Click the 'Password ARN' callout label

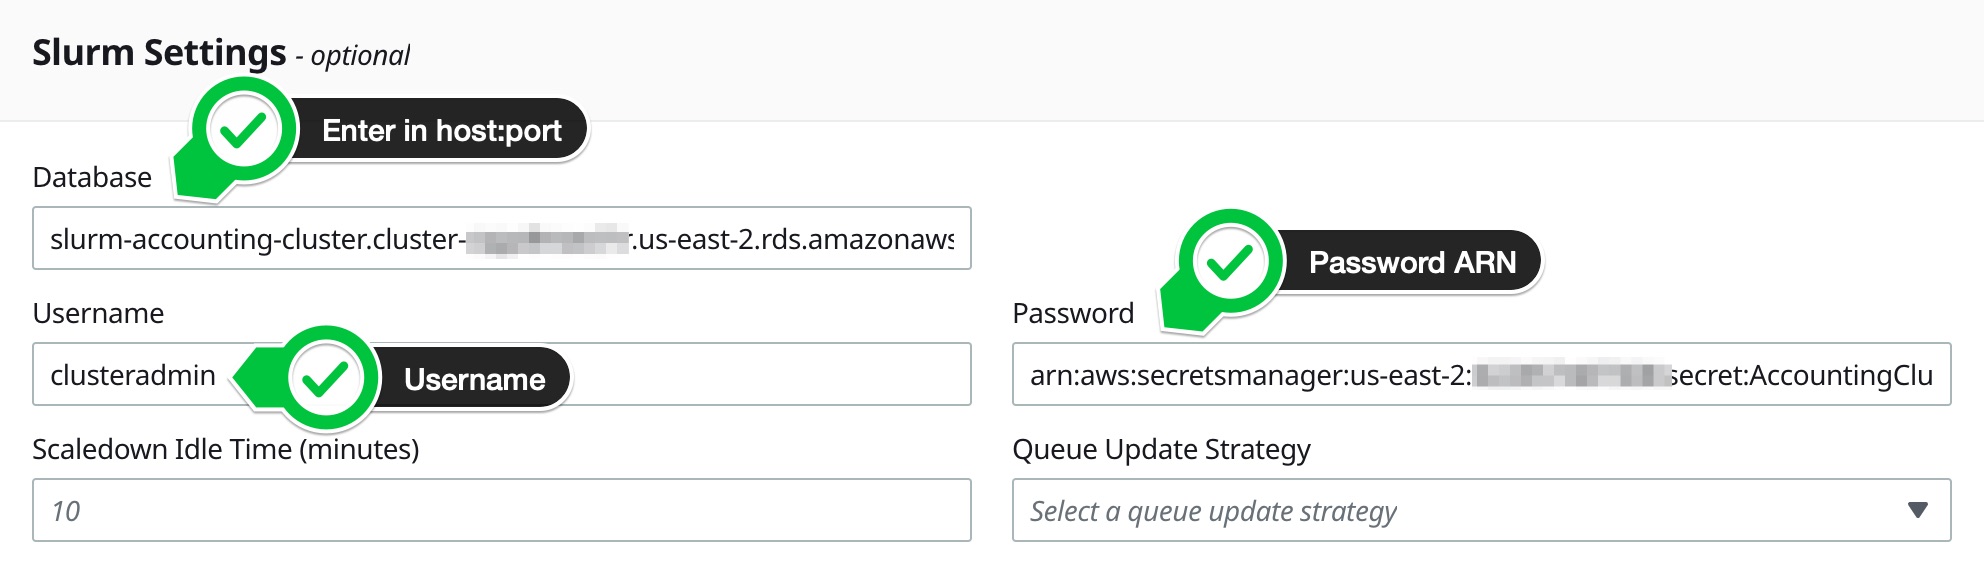[x=1412, y=262]
